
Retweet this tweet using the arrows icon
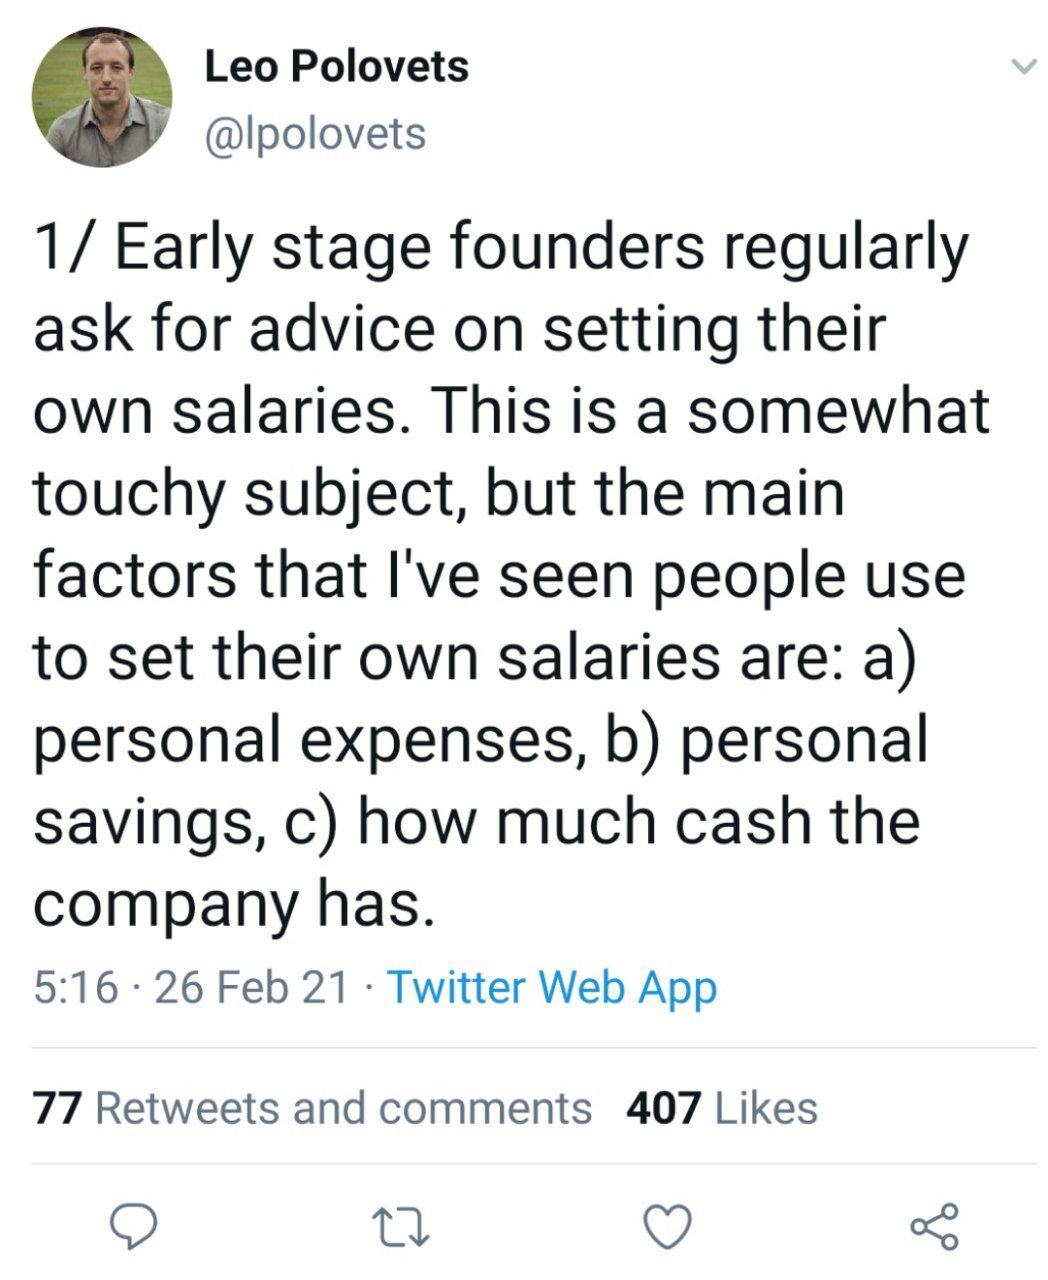[400, 1226]
